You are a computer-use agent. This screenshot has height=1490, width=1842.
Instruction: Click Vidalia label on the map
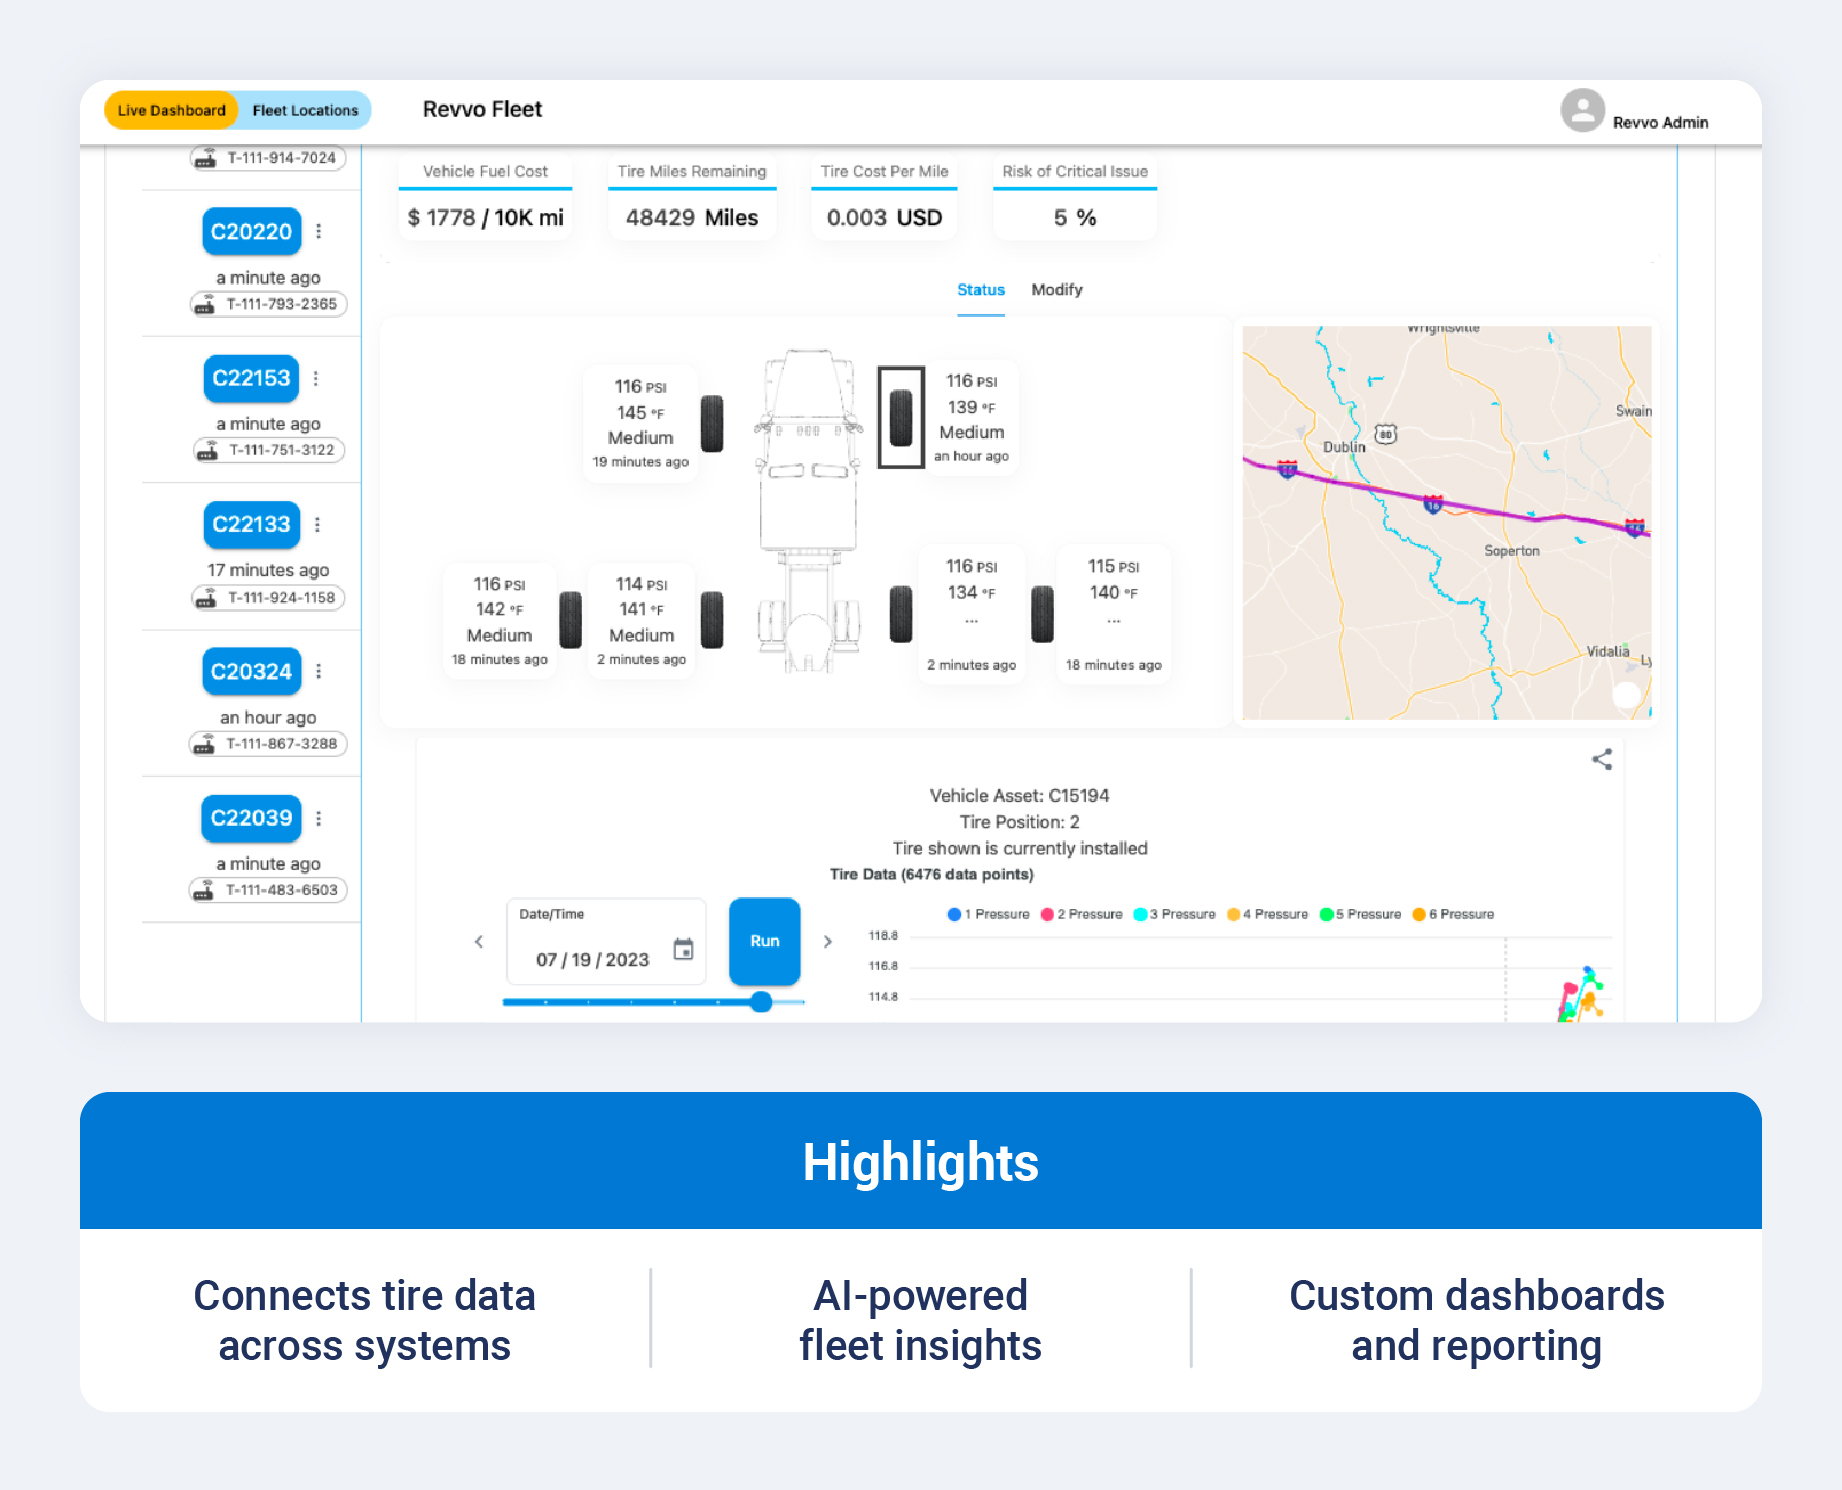[1608, 652]
